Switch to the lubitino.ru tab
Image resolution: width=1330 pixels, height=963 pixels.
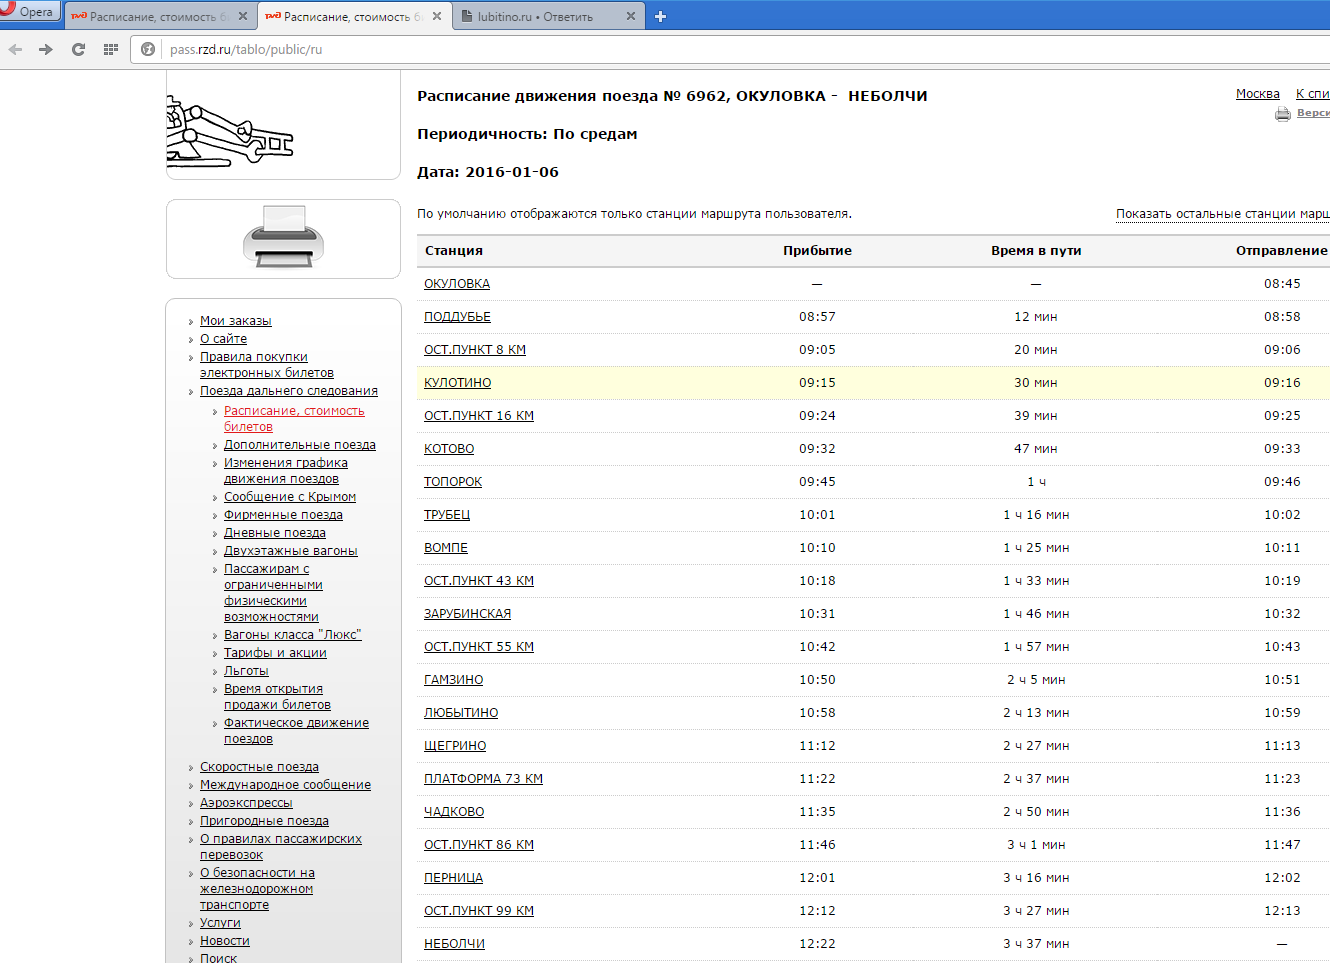[535, 17]
